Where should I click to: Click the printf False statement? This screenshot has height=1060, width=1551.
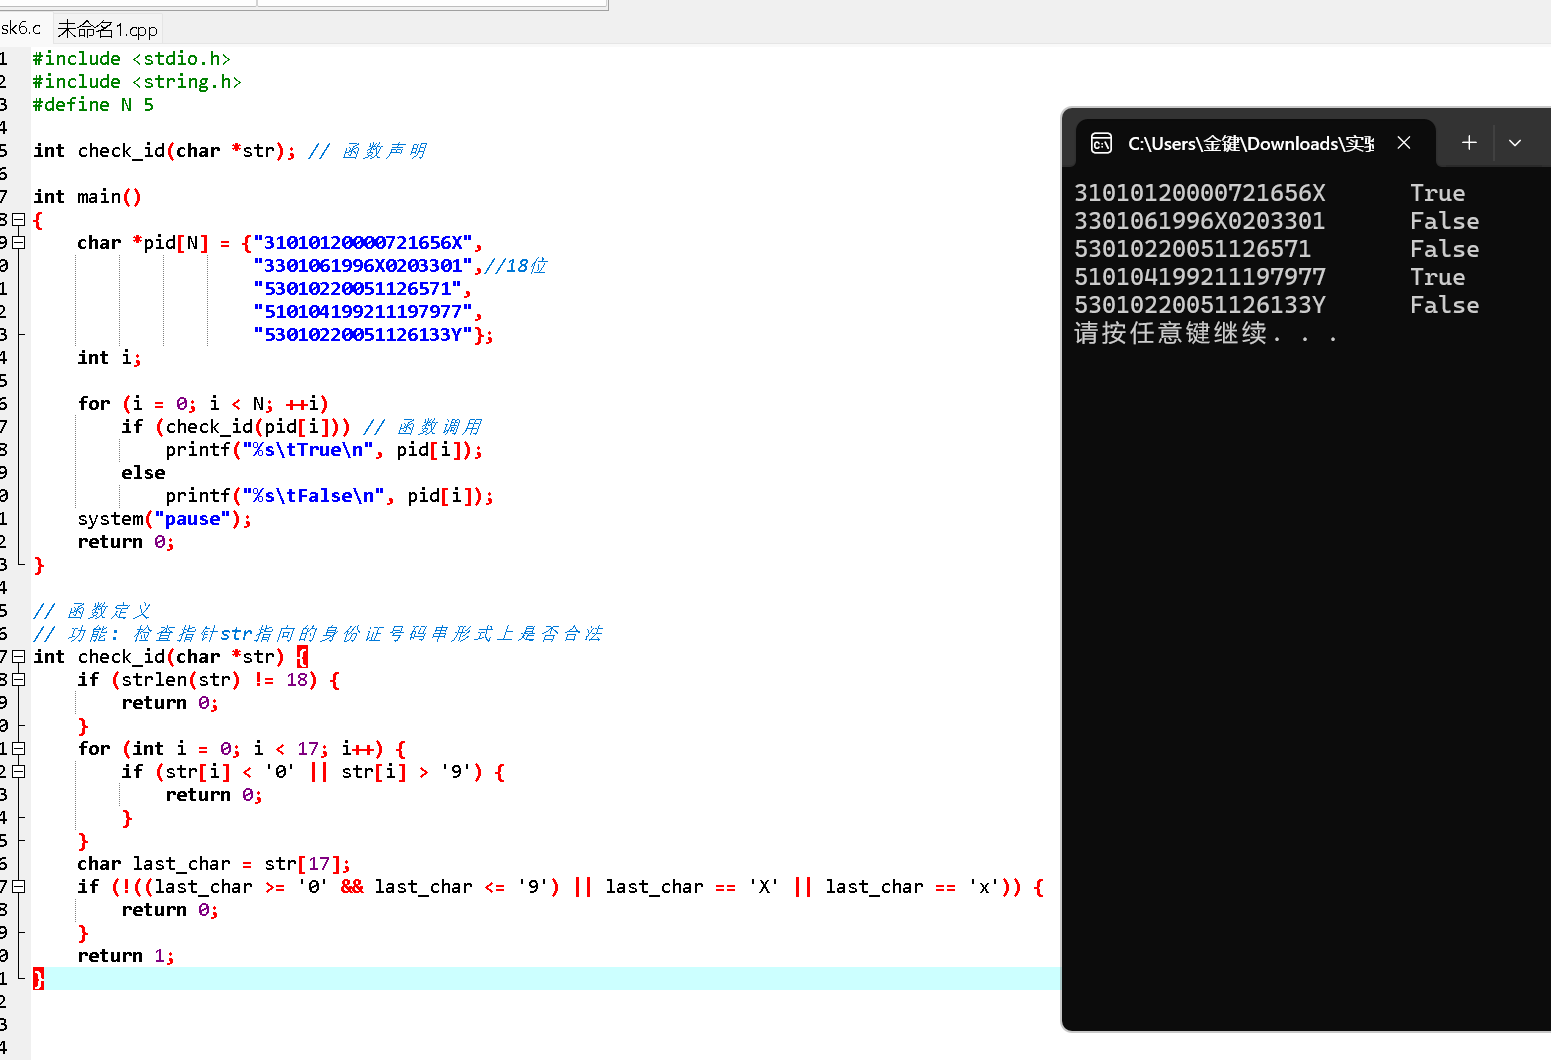329,496
